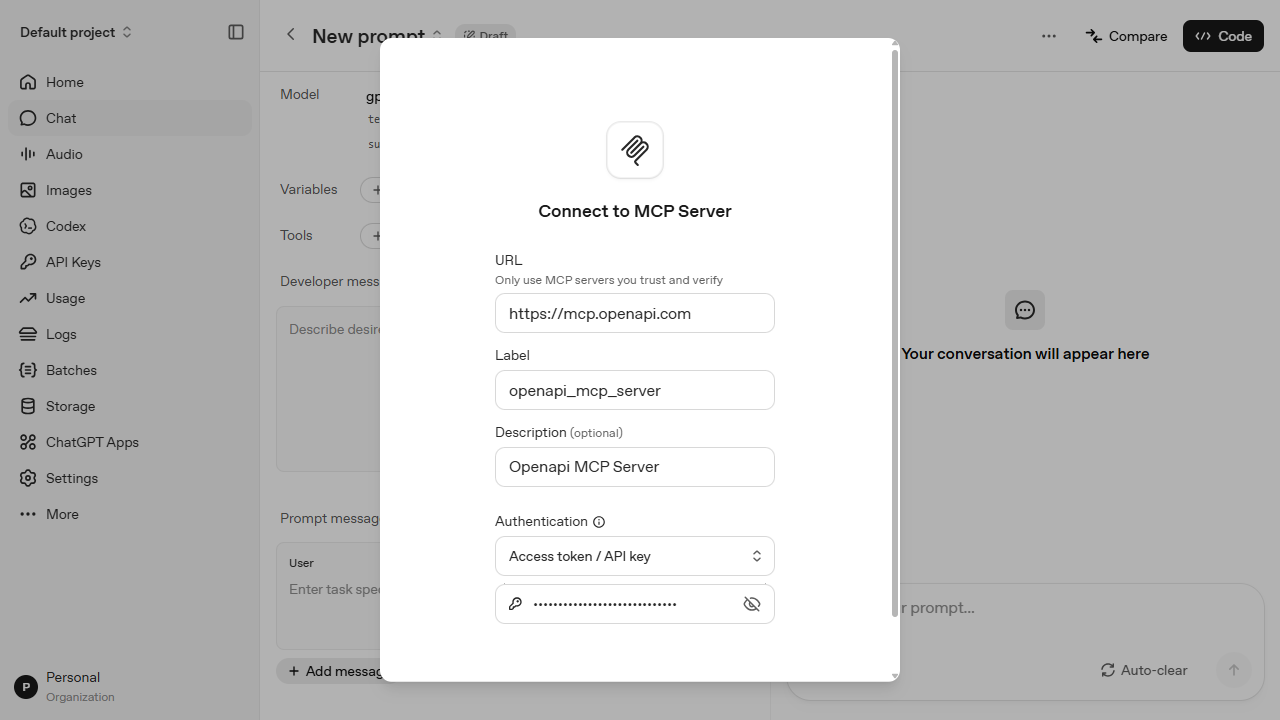
Task: Click the Home icon in sidebar
Action: (28, 82)
